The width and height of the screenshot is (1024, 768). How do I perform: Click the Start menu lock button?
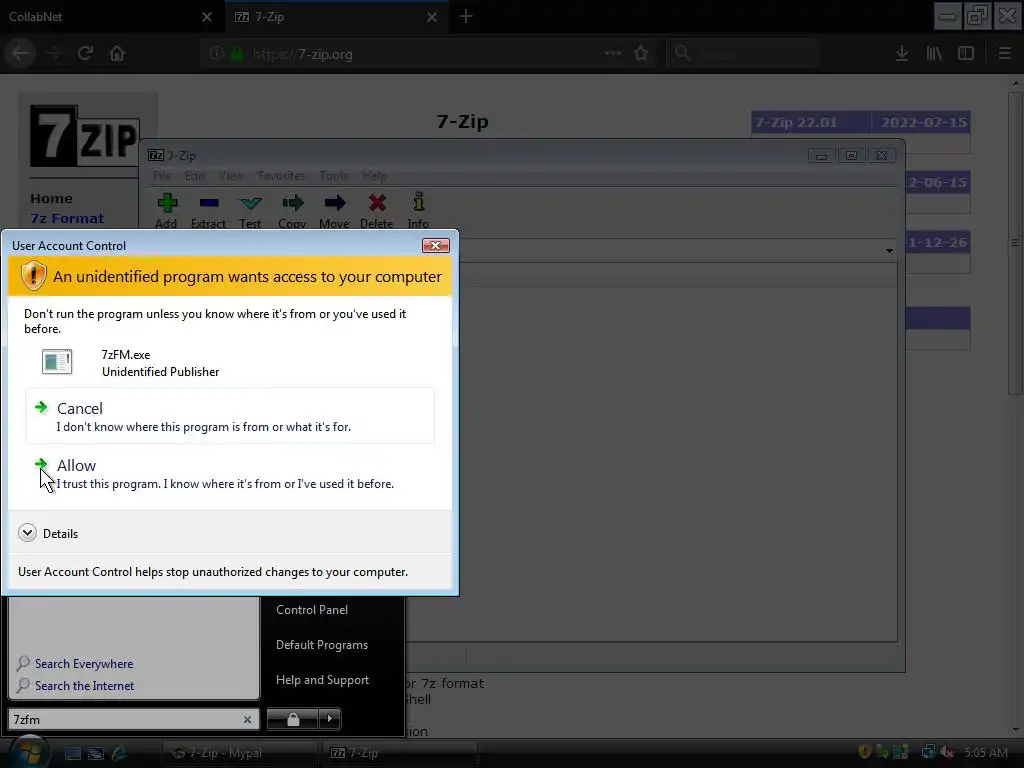pyautogui.click(x=293, y=719)
